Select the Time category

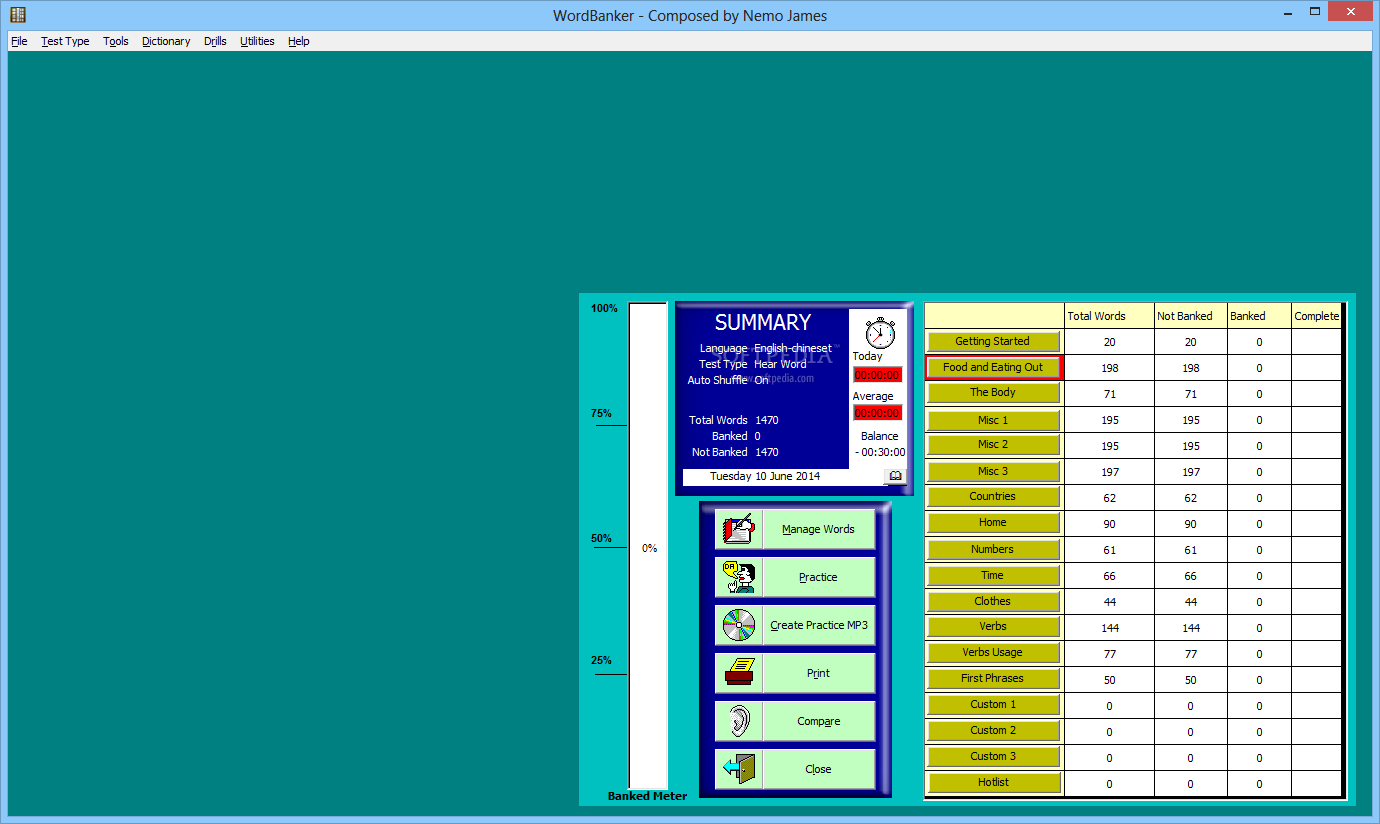(x=993, y=575)
